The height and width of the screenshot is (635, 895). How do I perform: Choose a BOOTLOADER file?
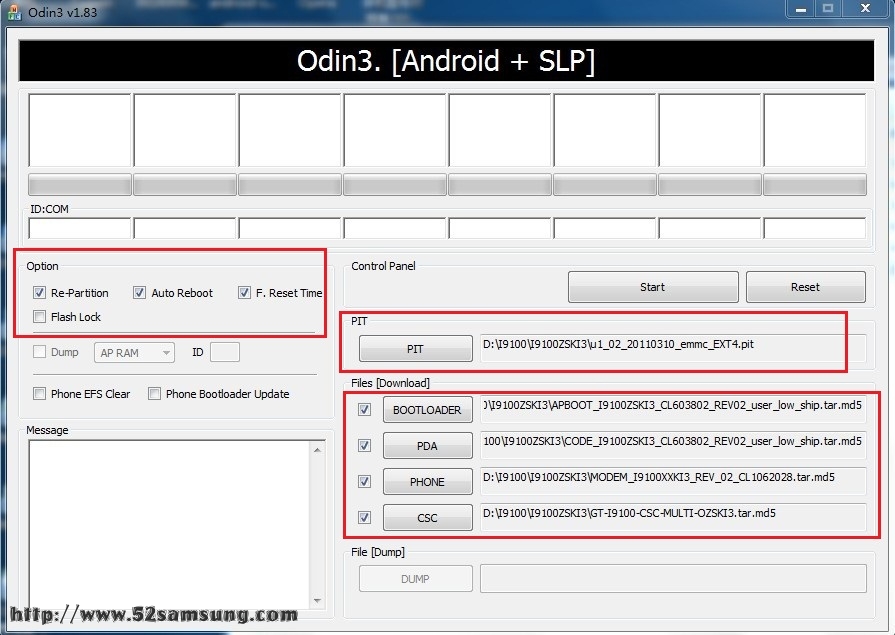point(428,409)
